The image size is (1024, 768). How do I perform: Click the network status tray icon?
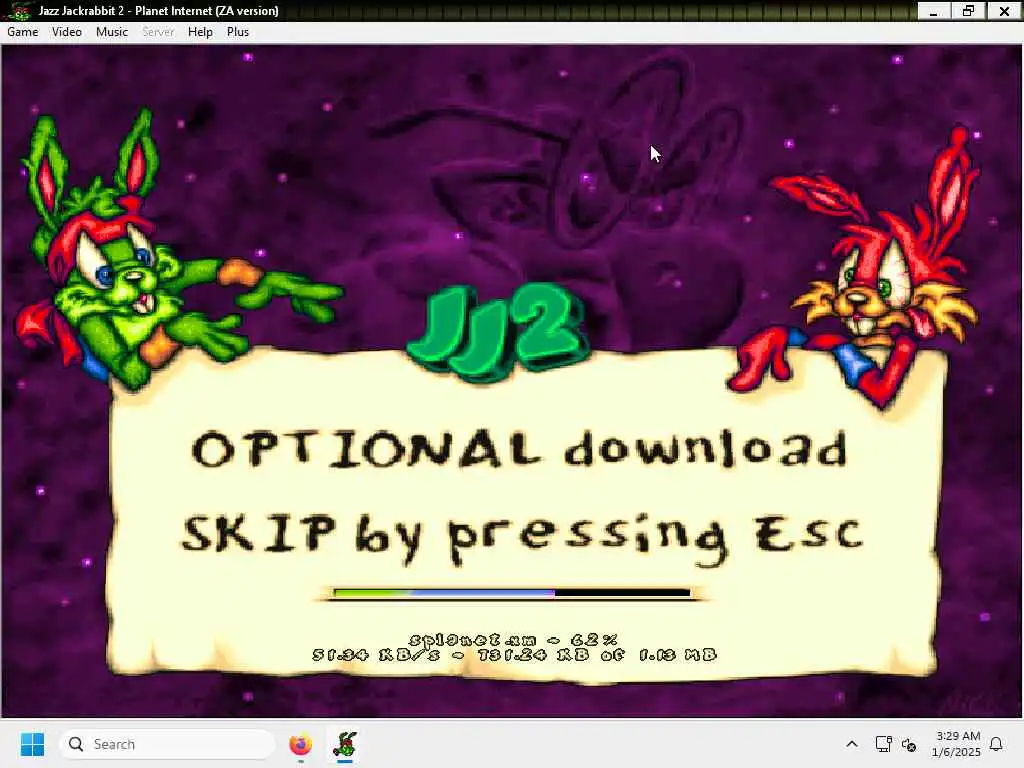pos(883,744)
